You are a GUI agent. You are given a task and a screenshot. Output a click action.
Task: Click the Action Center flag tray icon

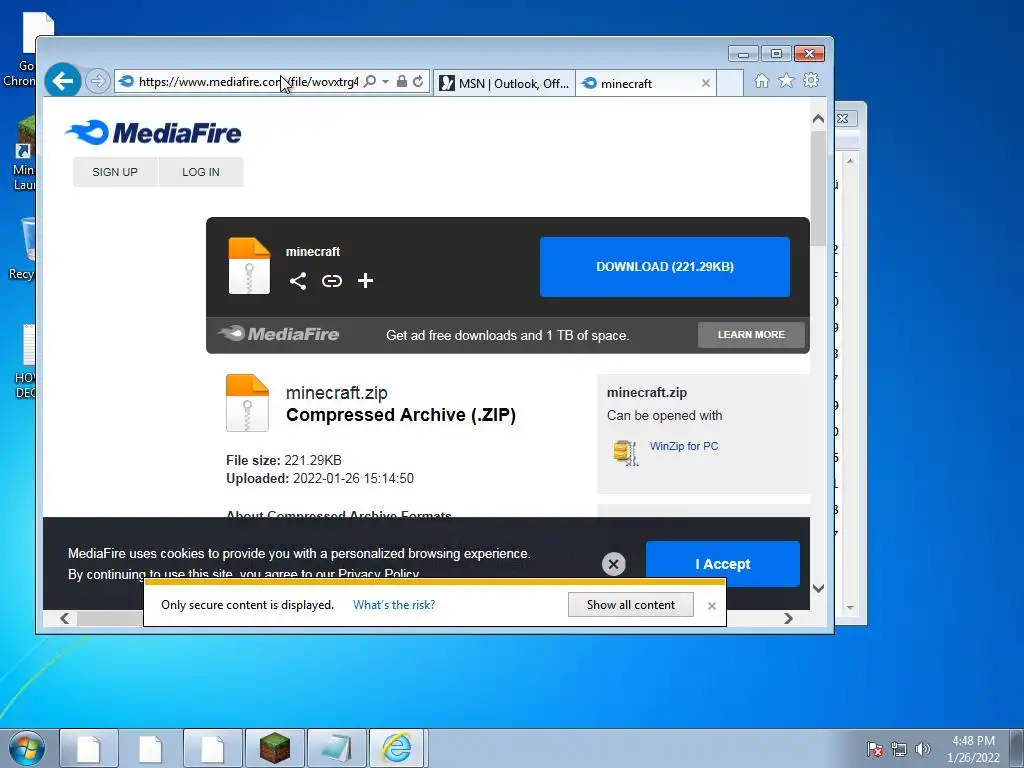(875, 749)
